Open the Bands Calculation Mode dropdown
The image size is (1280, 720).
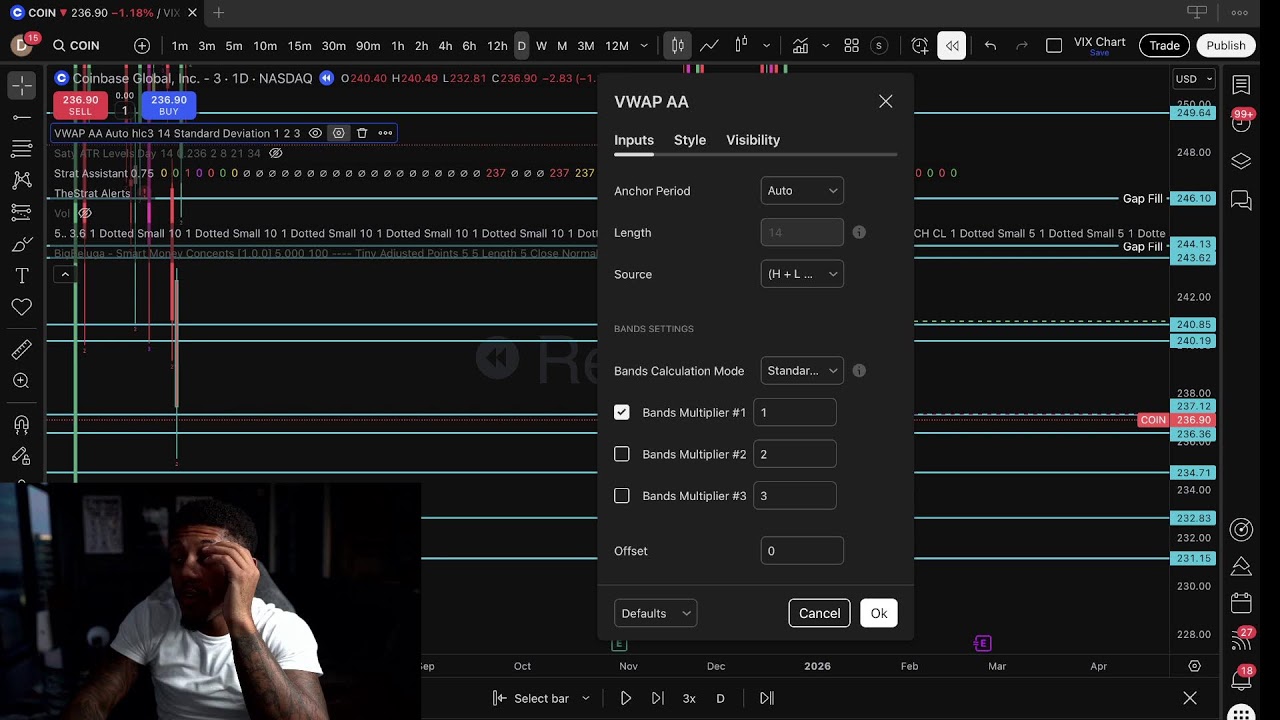[802, 371]
